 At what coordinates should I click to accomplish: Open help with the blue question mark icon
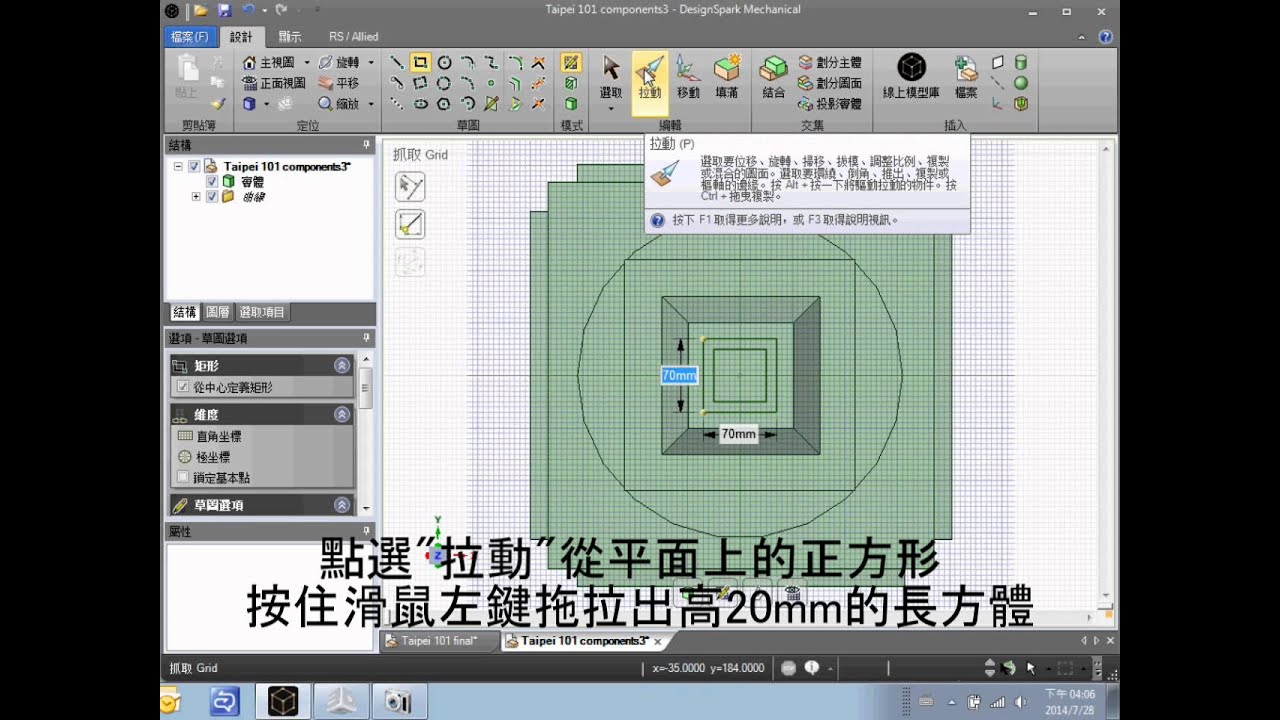tap(1105, 36)
